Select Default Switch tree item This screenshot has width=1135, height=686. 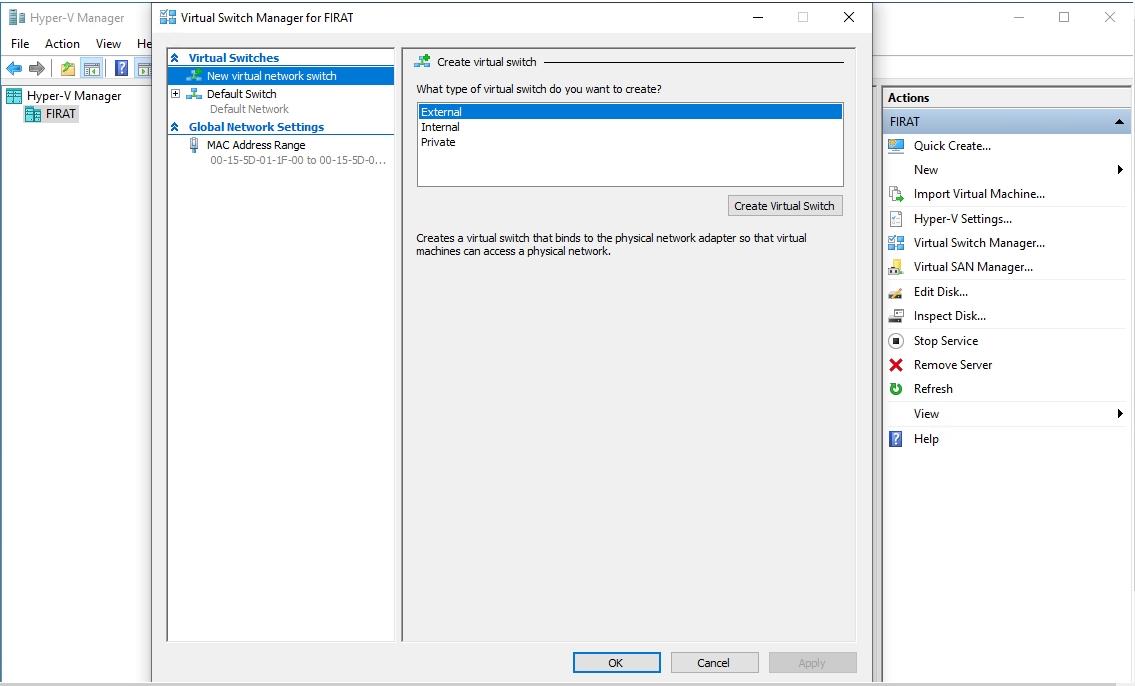[241, 93]
